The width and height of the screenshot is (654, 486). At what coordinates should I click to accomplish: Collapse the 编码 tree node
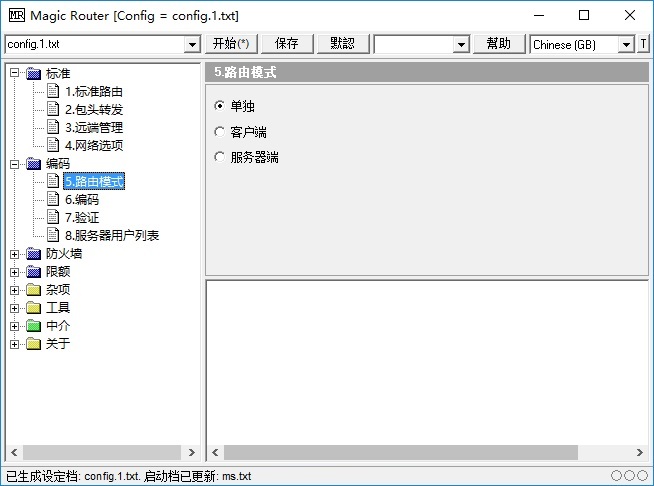15,164
